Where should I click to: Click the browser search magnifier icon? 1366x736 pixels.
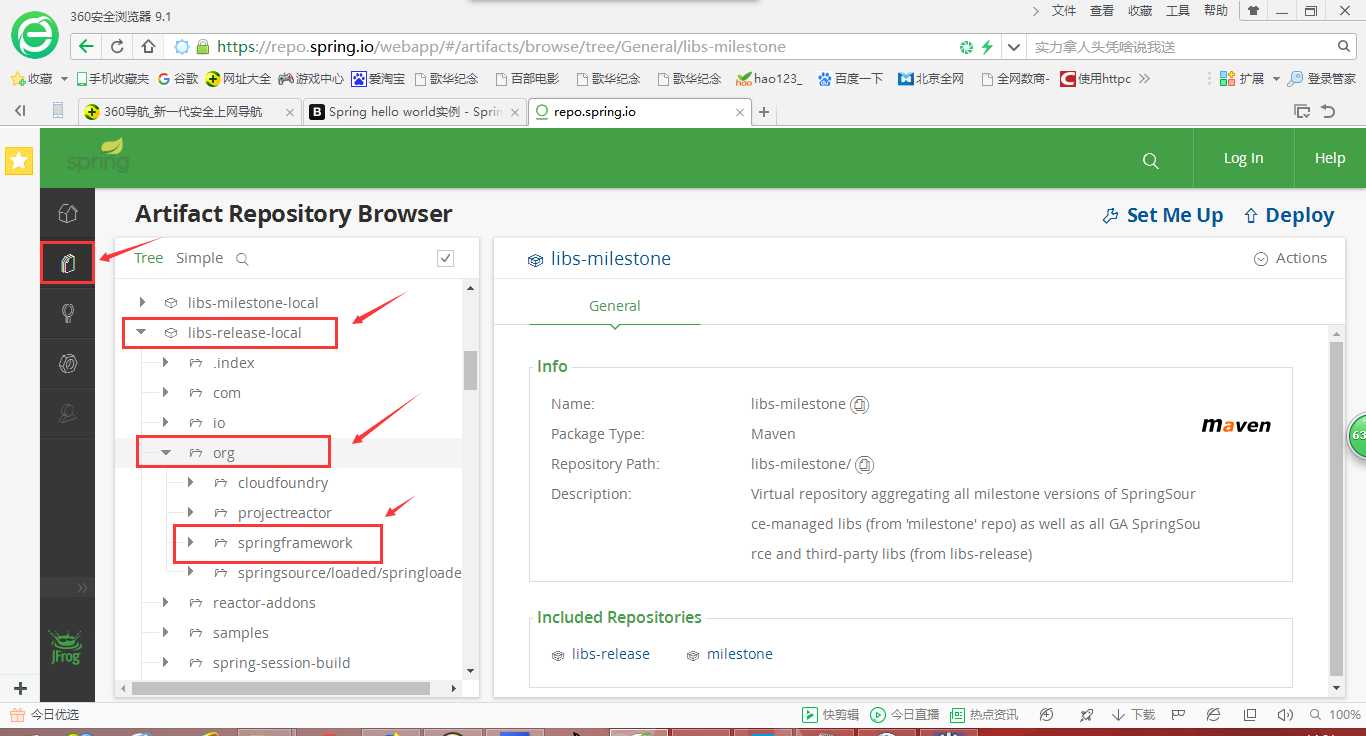(x=1344, y=46)
